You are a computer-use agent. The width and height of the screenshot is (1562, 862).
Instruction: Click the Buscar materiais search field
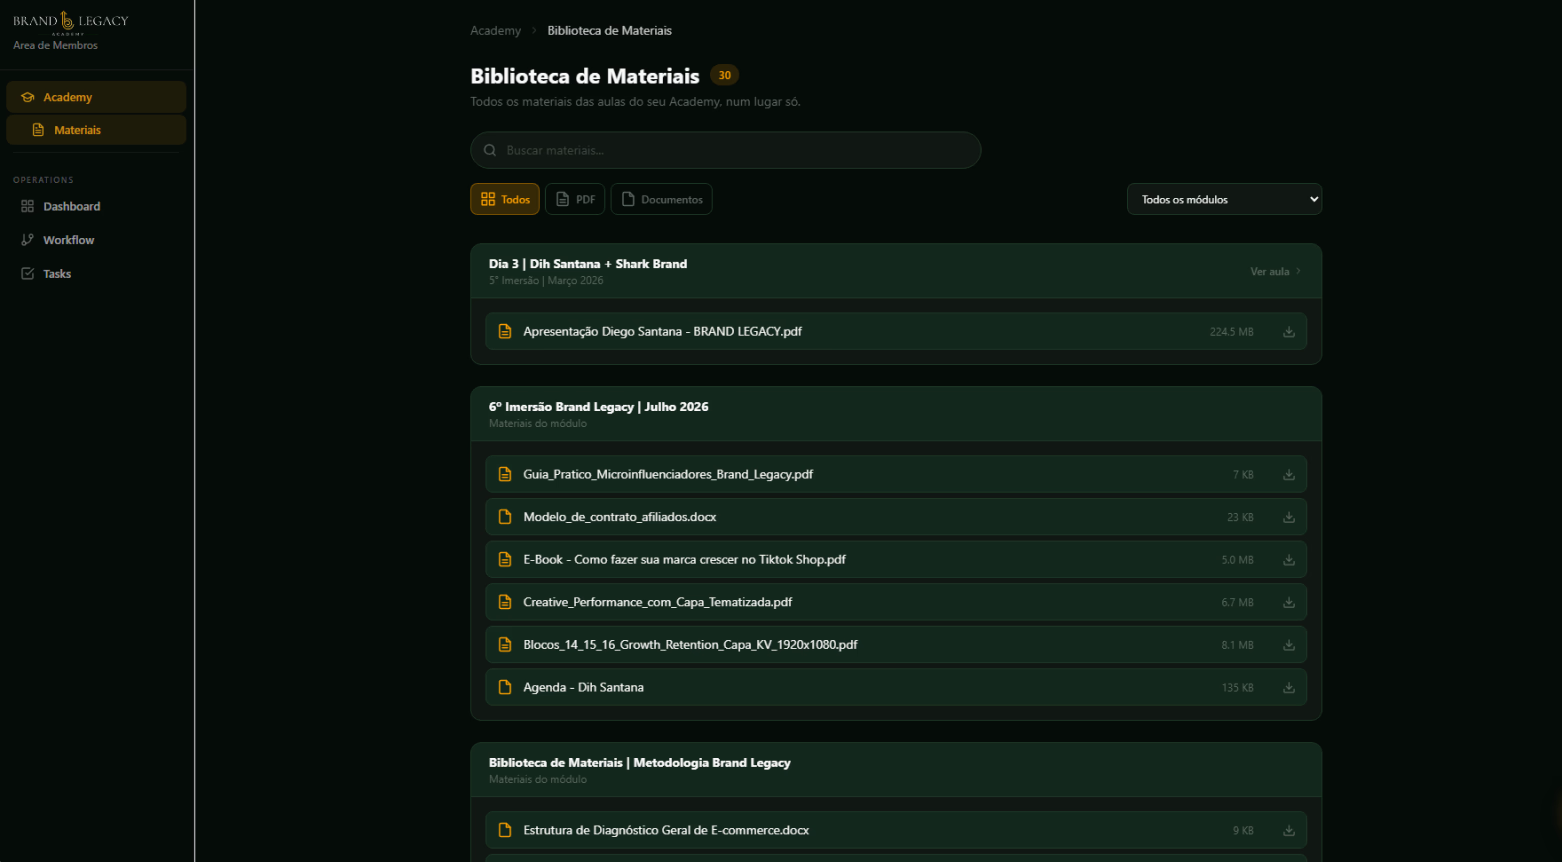pyautogui.click(x=725, y=150)
